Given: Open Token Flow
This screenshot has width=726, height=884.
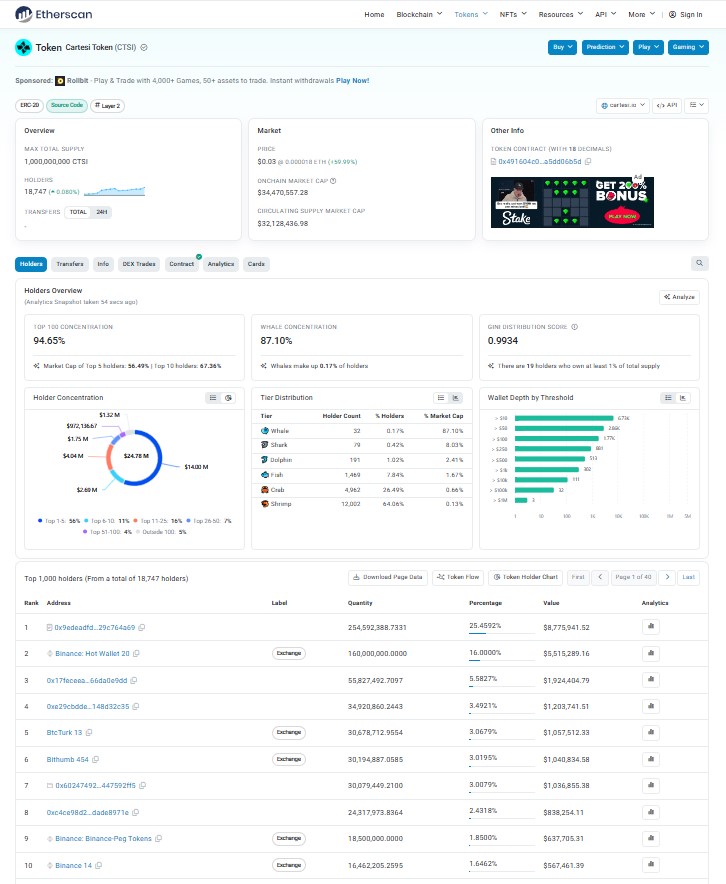Looking at the screenshot, I should click(458, 577).
